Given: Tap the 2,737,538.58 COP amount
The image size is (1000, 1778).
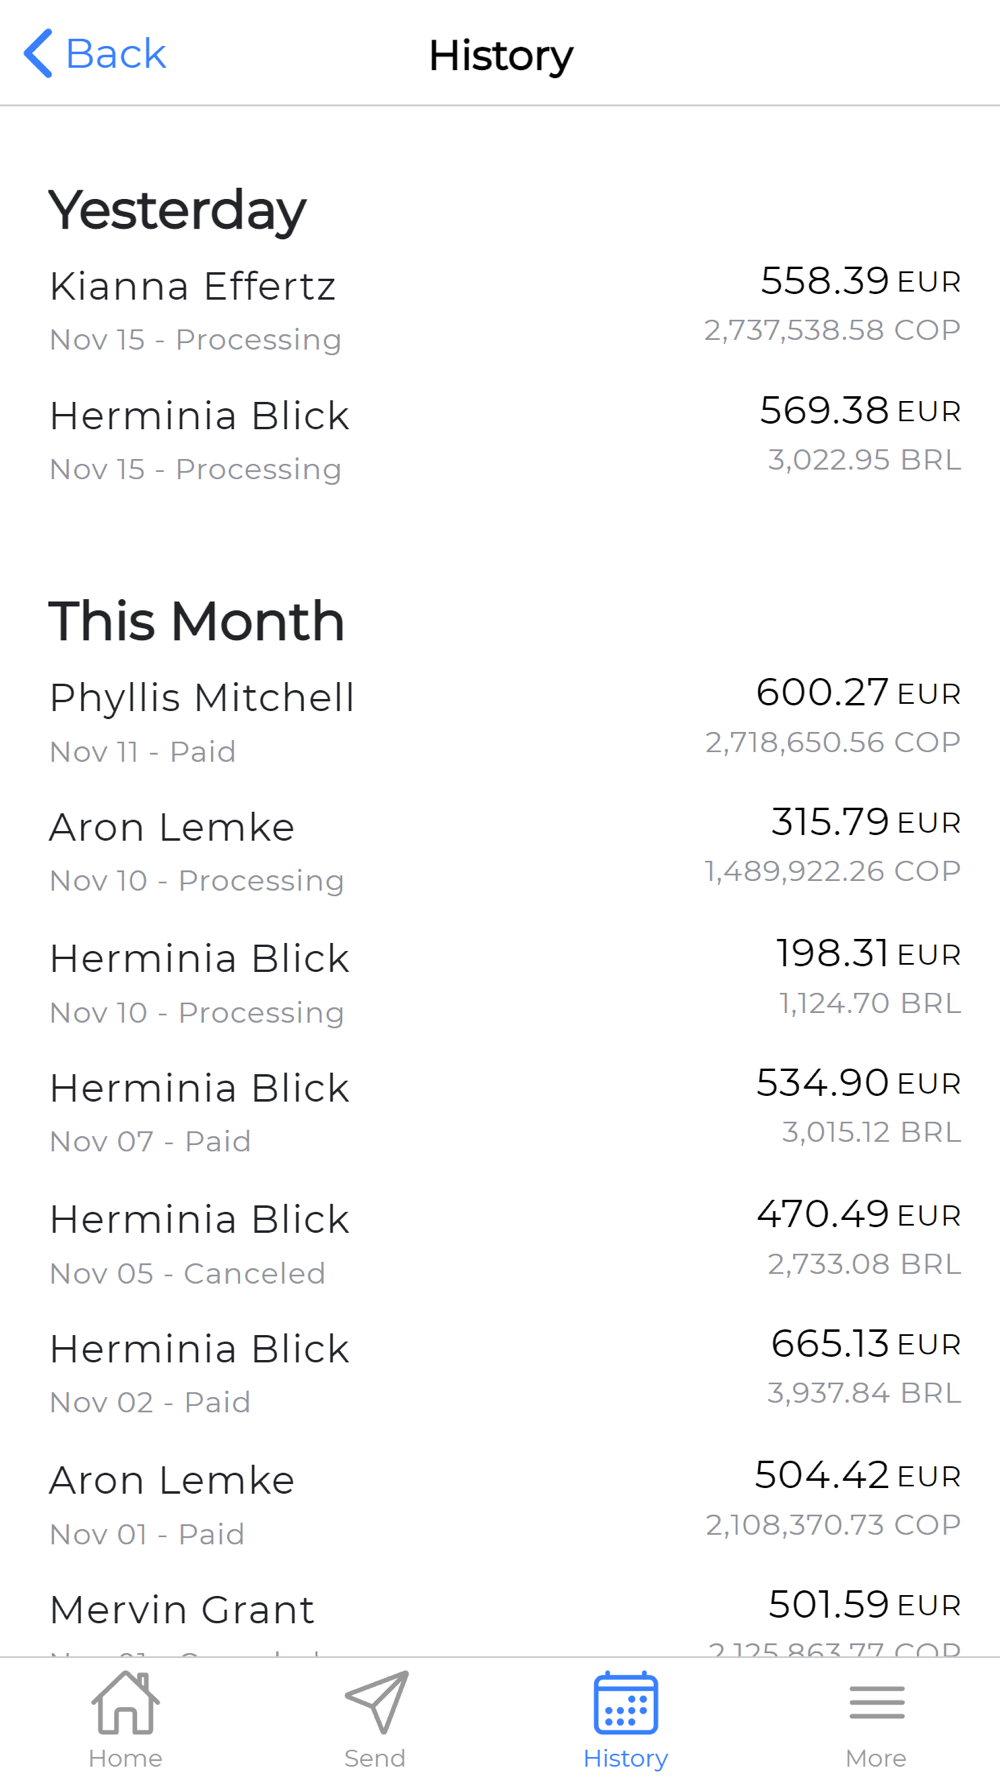Looking at the screenshot, I should 832,330.
